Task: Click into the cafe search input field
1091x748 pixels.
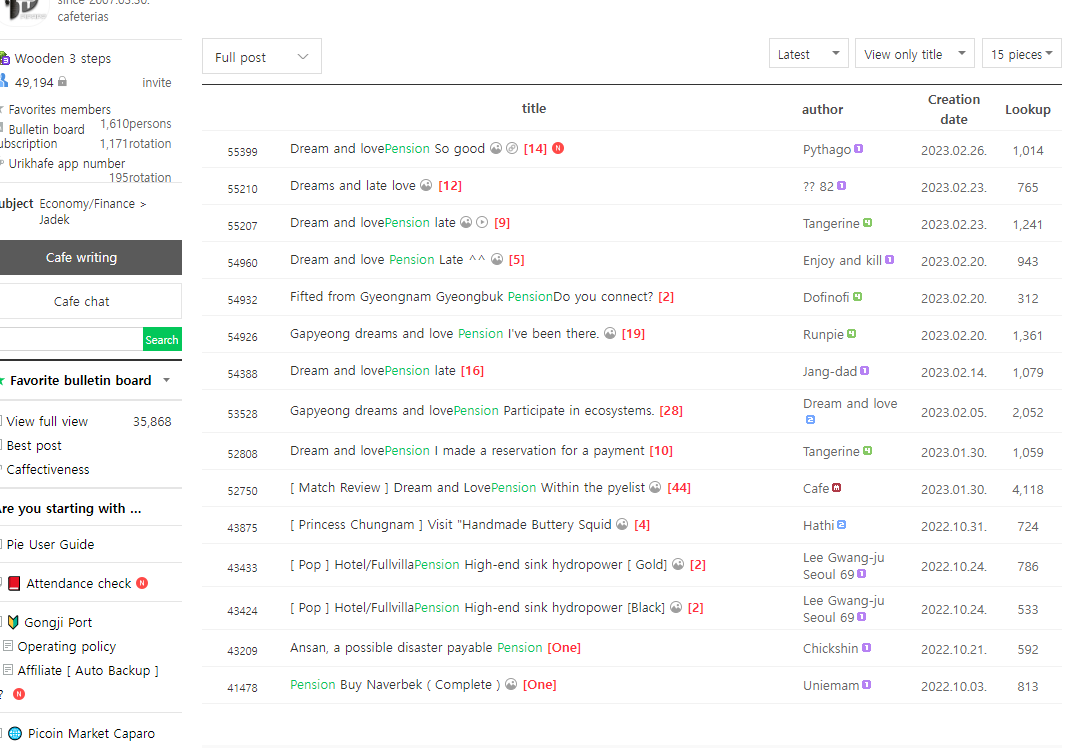Action: pos(70,340)
